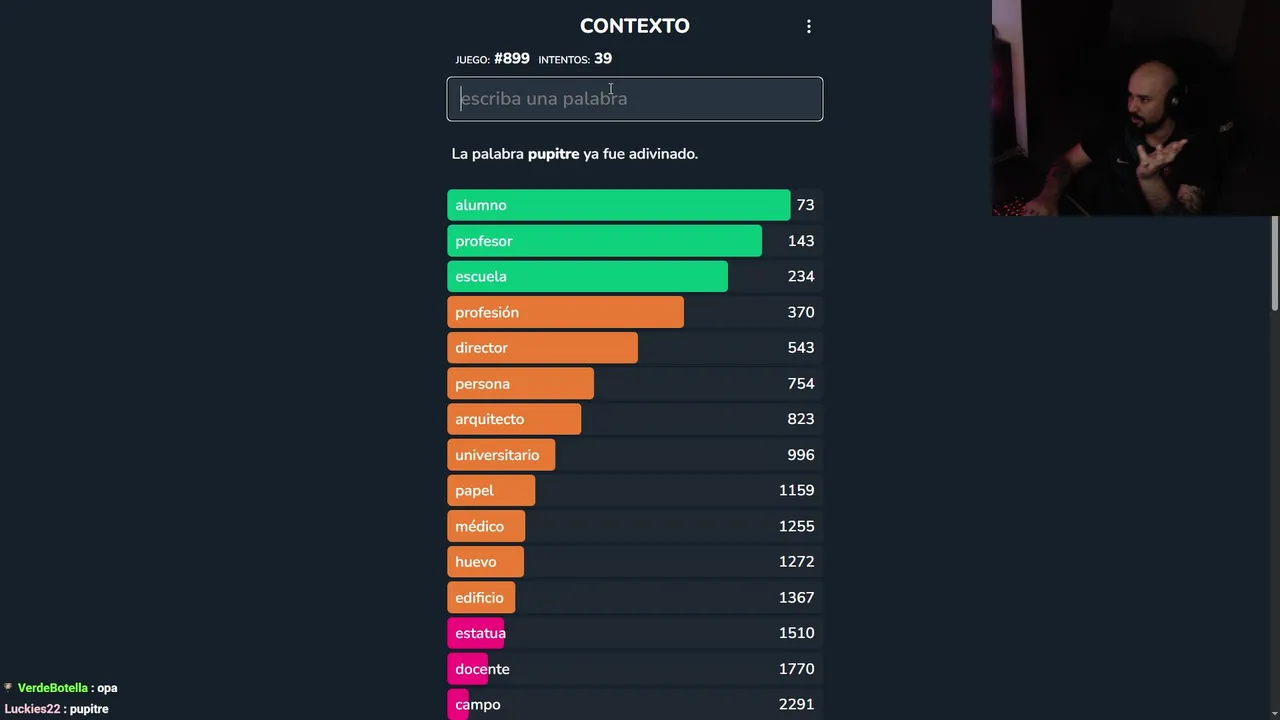Select the 'edificio' guess bar
Image resolution: width=1280 pixels, height=720 pixels.
(634, 597)
